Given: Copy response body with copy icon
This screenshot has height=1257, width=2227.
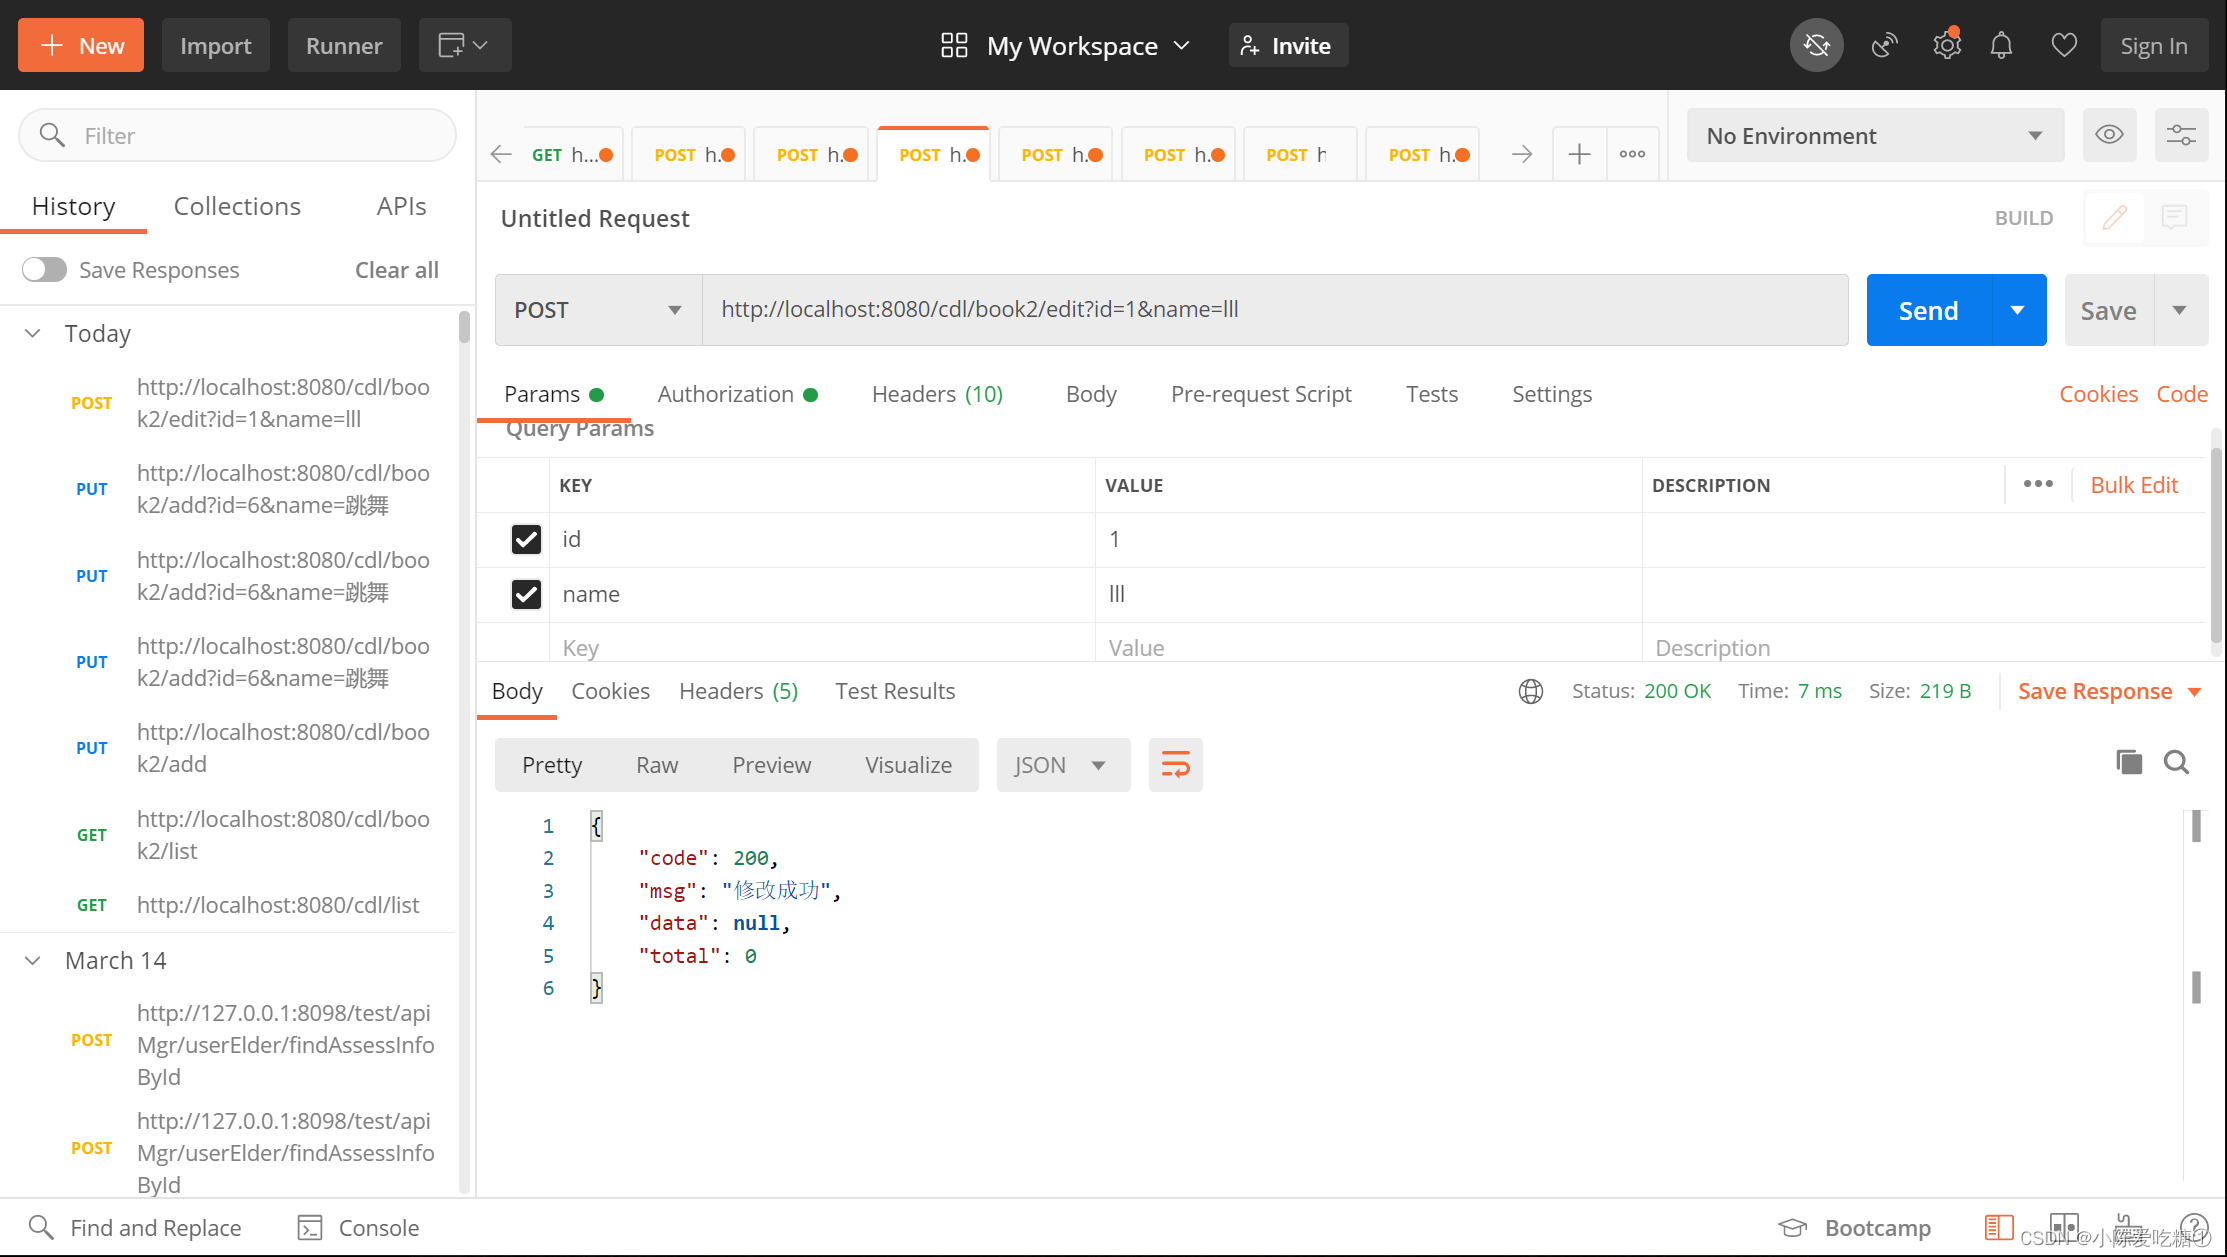Looking at the screenshot, I should tap(2129, 763).
